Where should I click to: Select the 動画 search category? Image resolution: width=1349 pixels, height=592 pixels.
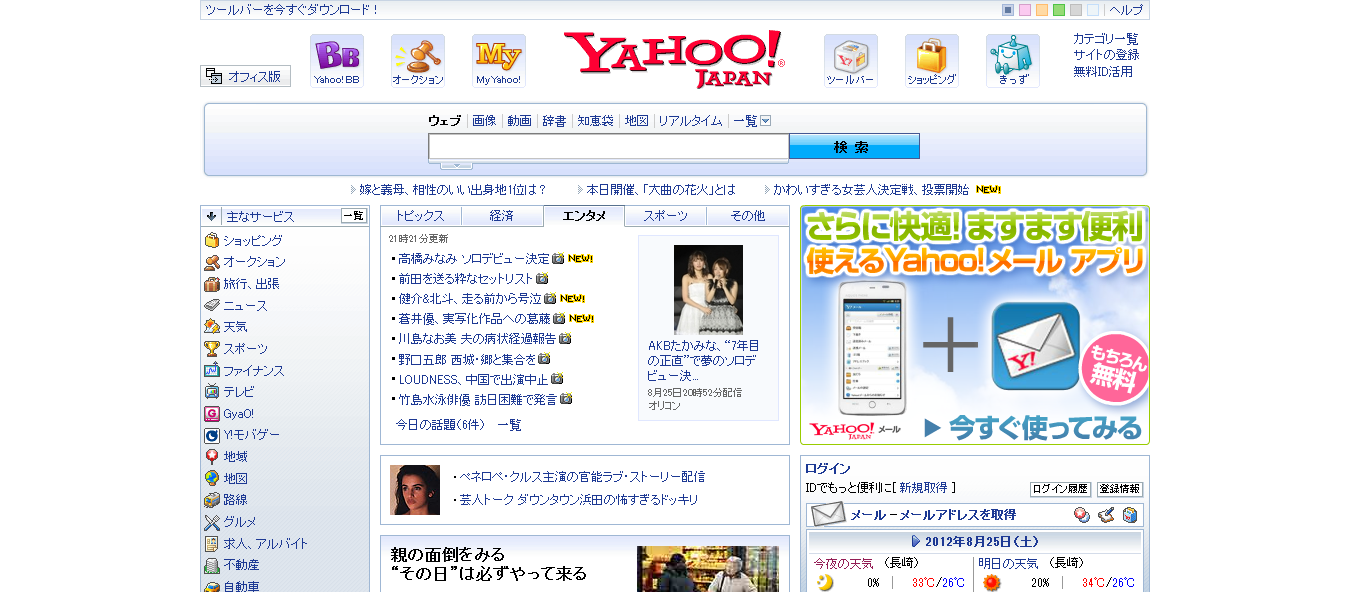pos(519,121)
